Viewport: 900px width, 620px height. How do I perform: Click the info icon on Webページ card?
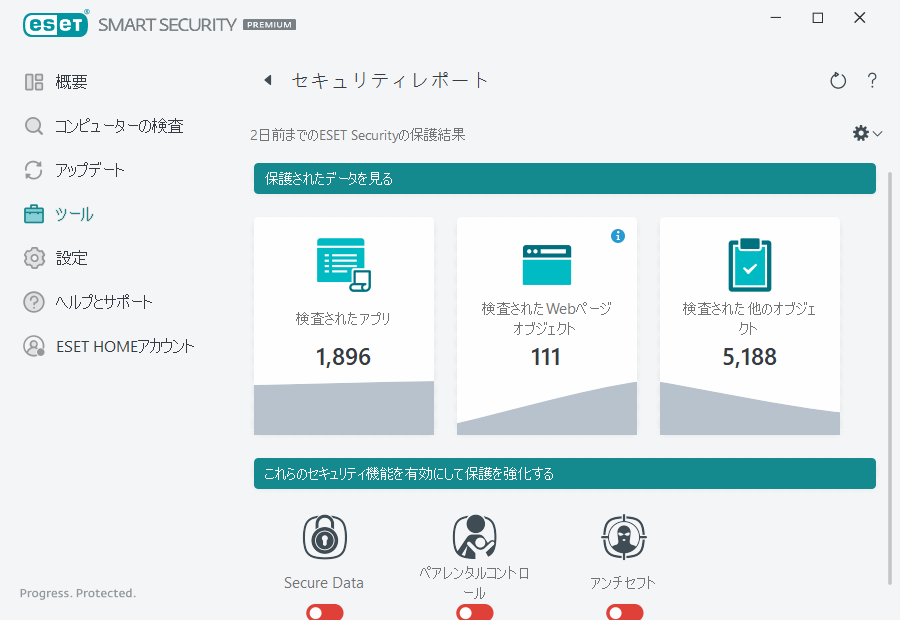point(618,236)
